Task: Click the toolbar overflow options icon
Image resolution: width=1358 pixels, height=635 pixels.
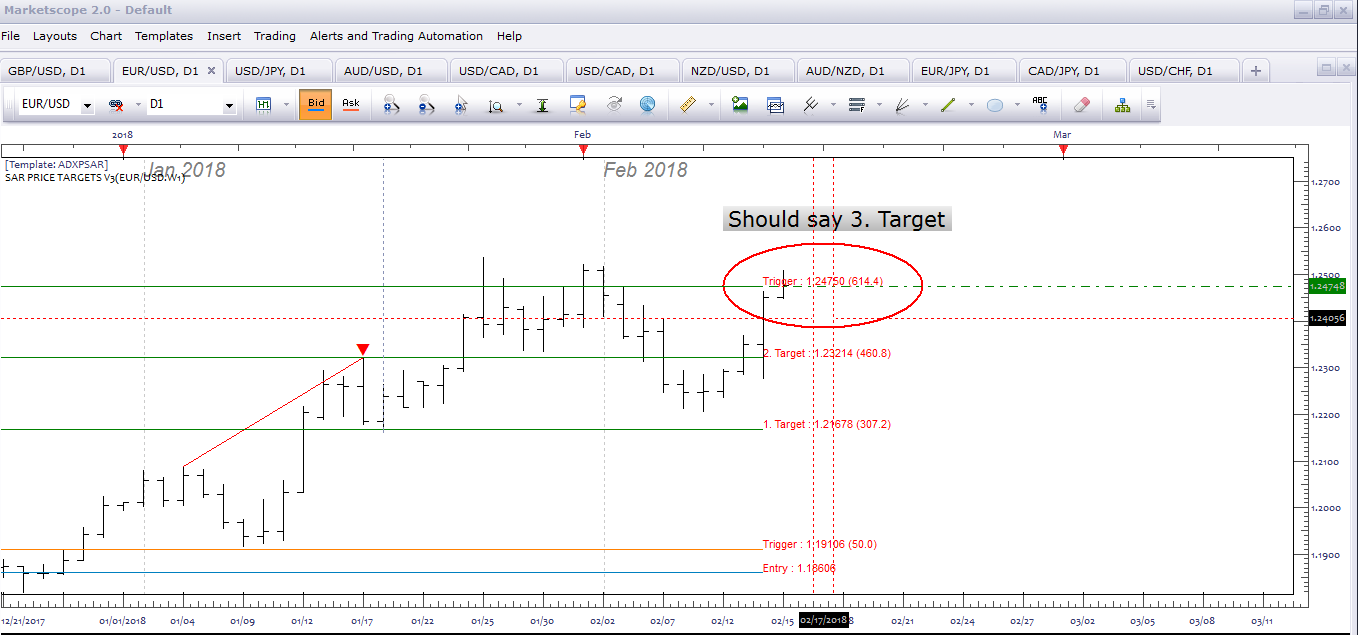Action: pos(1151,104)
